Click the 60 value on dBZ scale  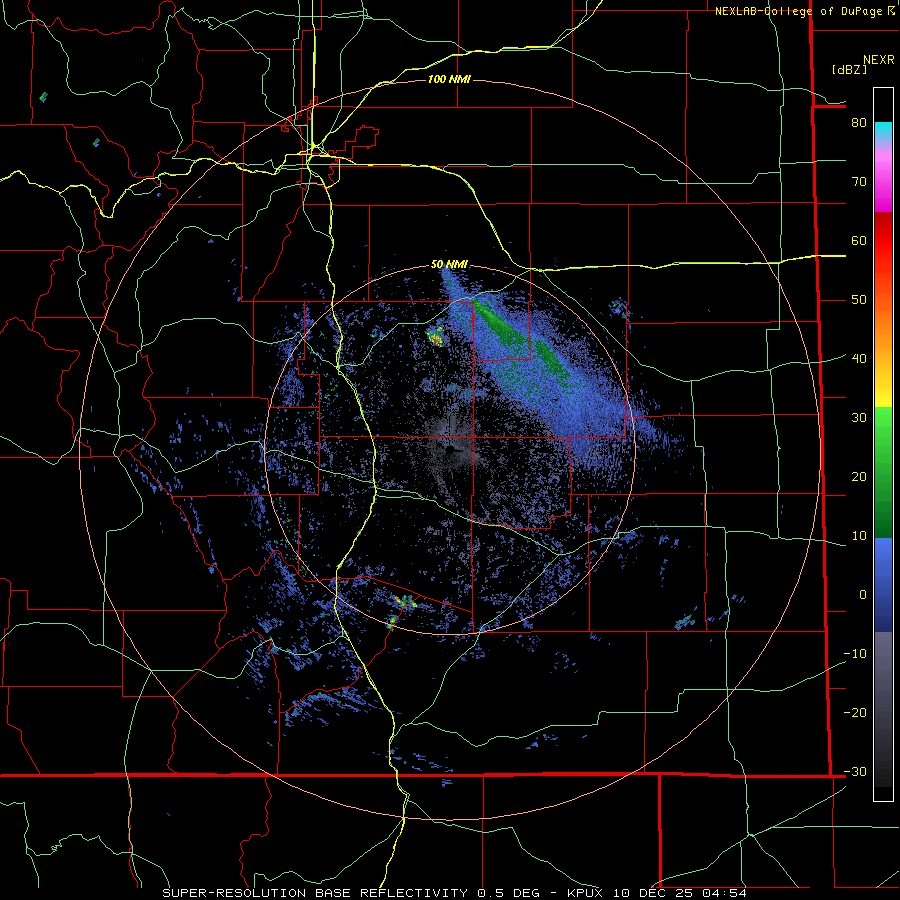pos(859,240)
